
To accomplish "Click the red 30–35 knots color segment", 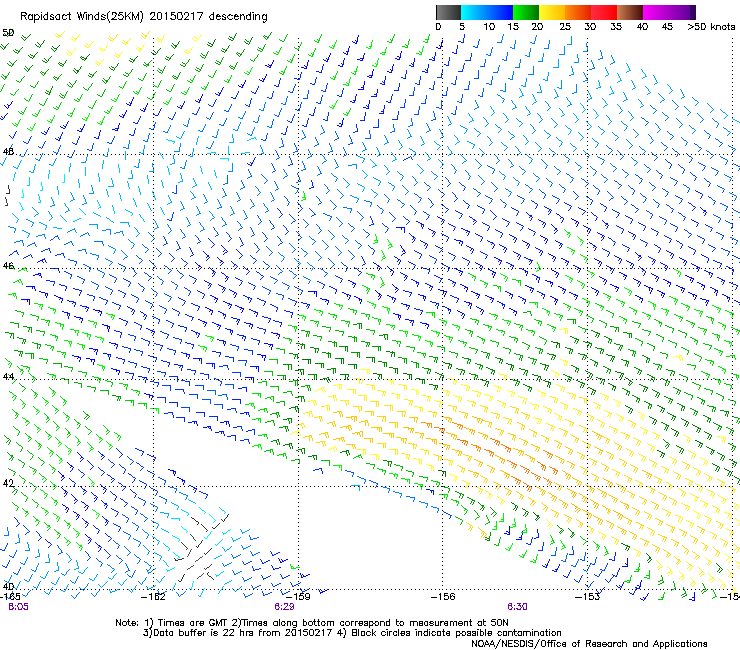I will click(604, 12).
